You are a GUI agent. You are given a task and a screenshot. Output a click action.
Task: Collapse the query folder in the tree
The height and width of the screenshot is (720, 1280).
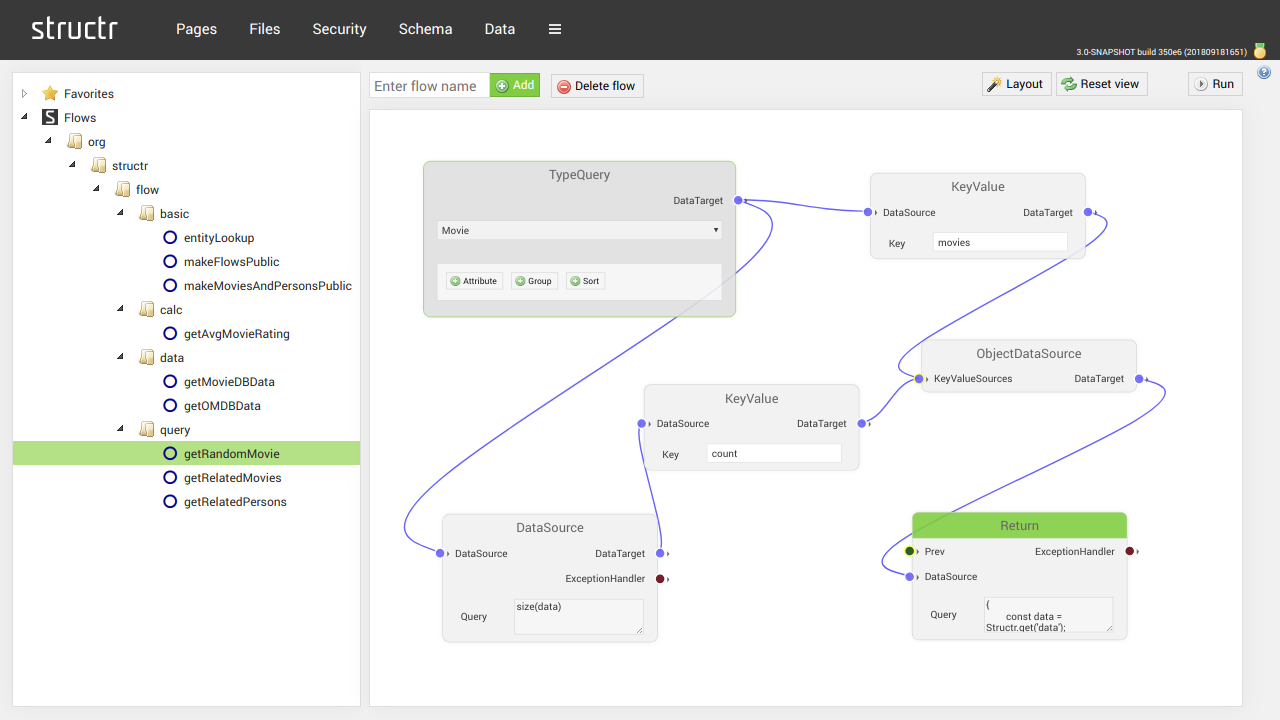pos(120,428)
